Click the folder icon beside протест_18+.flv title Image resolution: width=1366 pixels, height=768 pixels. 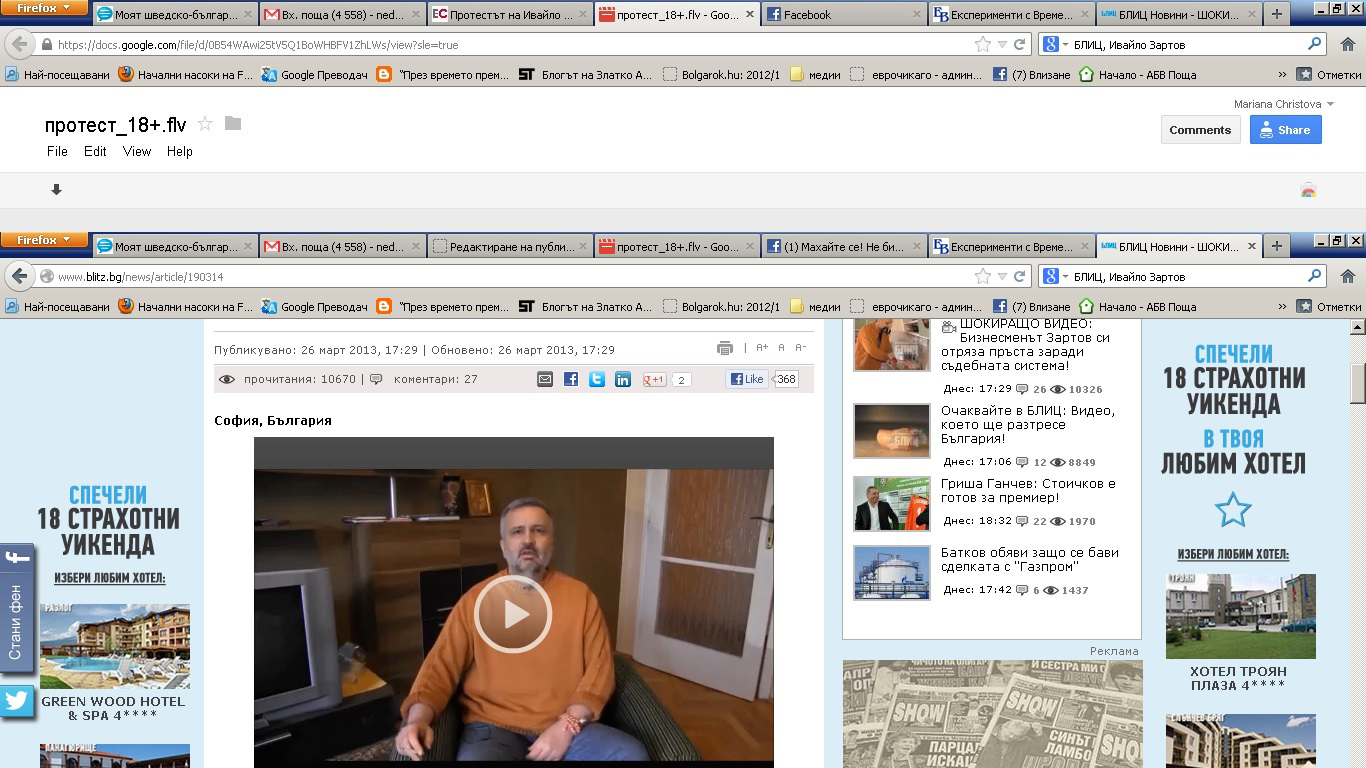pos(233,124)
